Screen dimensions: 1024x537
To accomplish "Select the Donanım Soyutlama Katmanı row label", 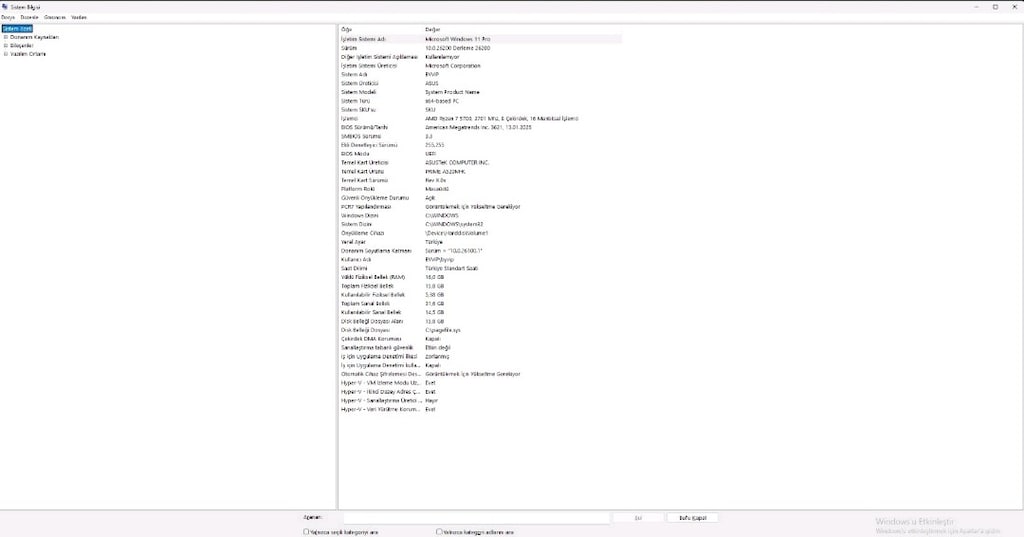I will [x=376, y=251].
